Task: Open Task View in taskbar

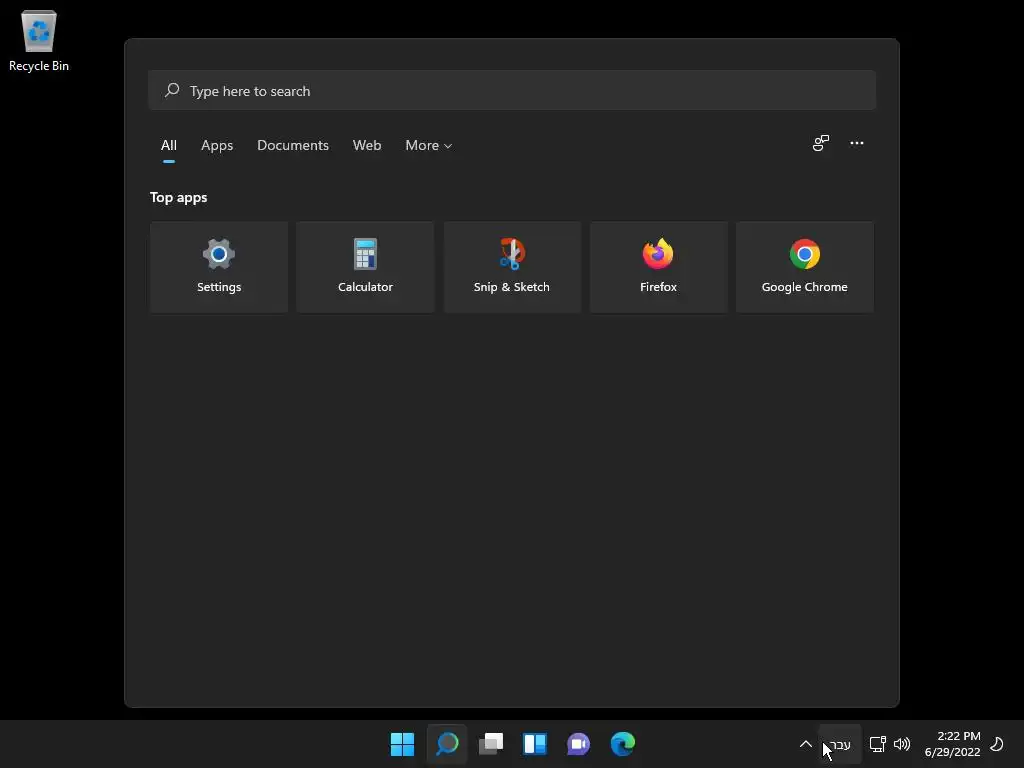Action: pyautogui.click(x=491, y=744)
